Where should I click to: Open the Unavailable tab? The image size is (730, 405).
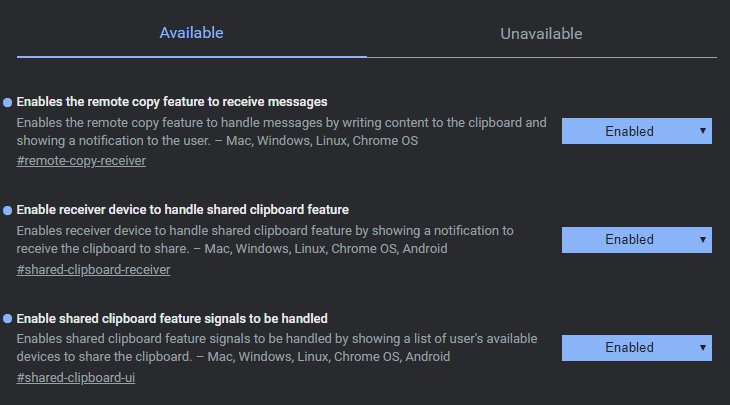(x=541, y=34)
